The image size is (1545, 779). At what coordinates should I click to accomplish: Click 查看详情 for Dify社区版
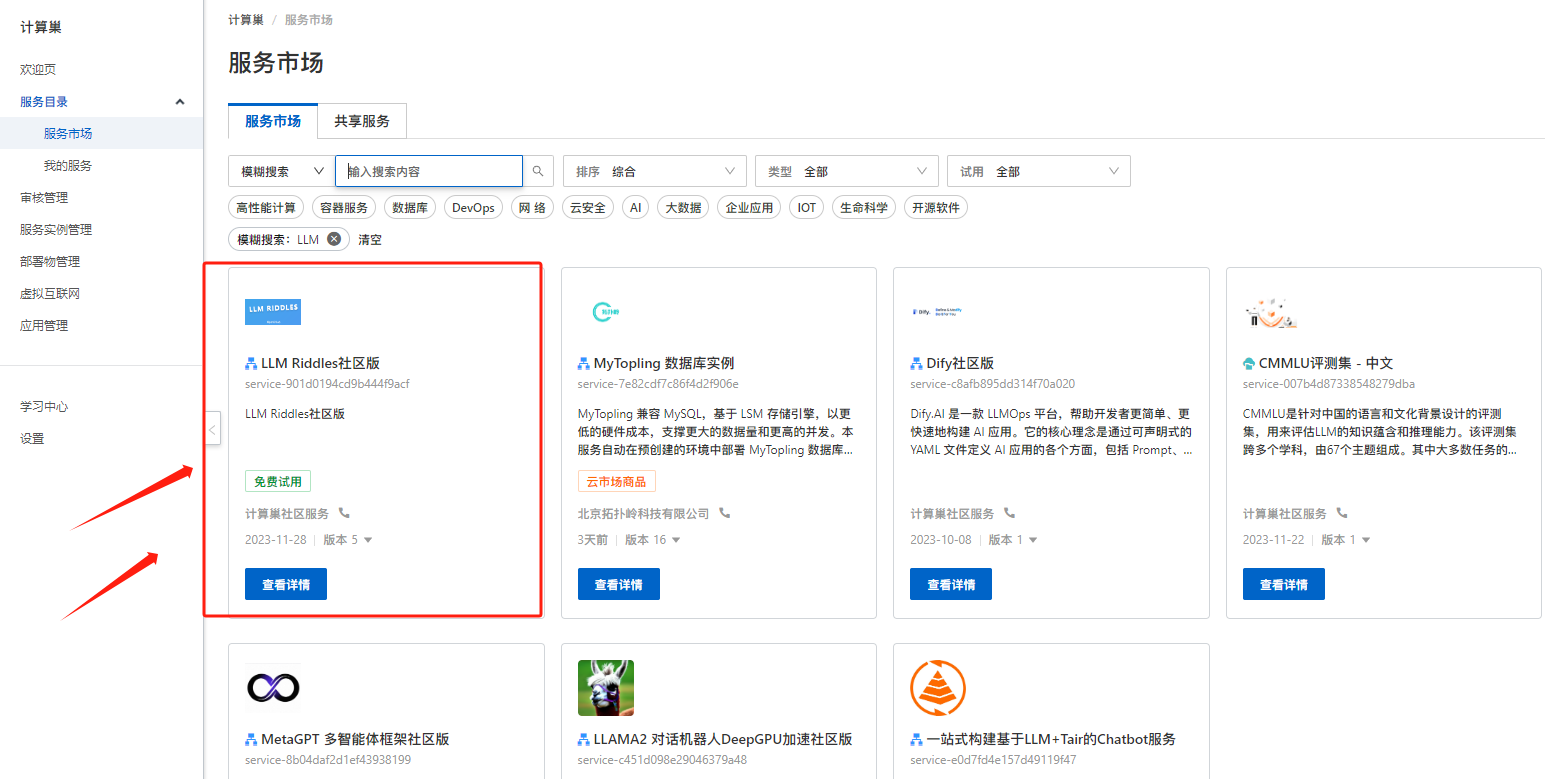(x=951, y=584)
